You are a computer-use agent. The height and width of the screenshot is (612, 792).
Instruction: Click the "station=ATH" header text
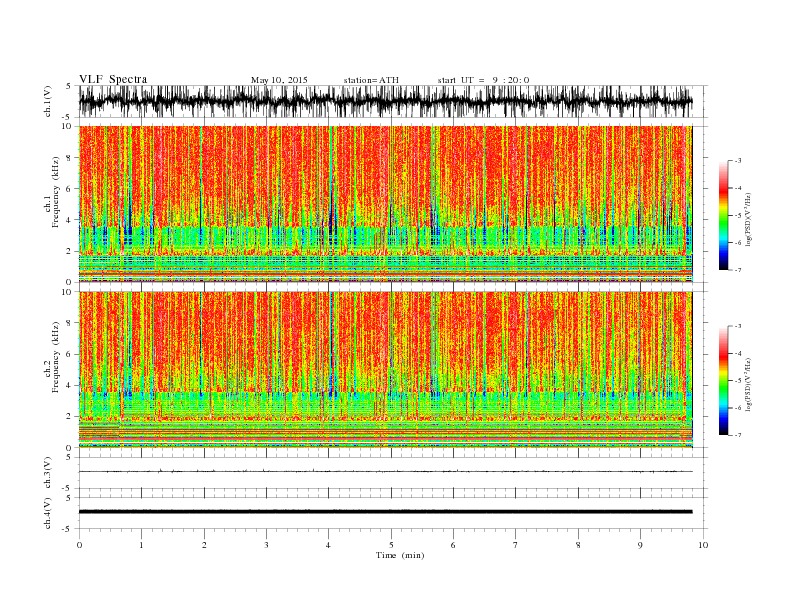371,80
